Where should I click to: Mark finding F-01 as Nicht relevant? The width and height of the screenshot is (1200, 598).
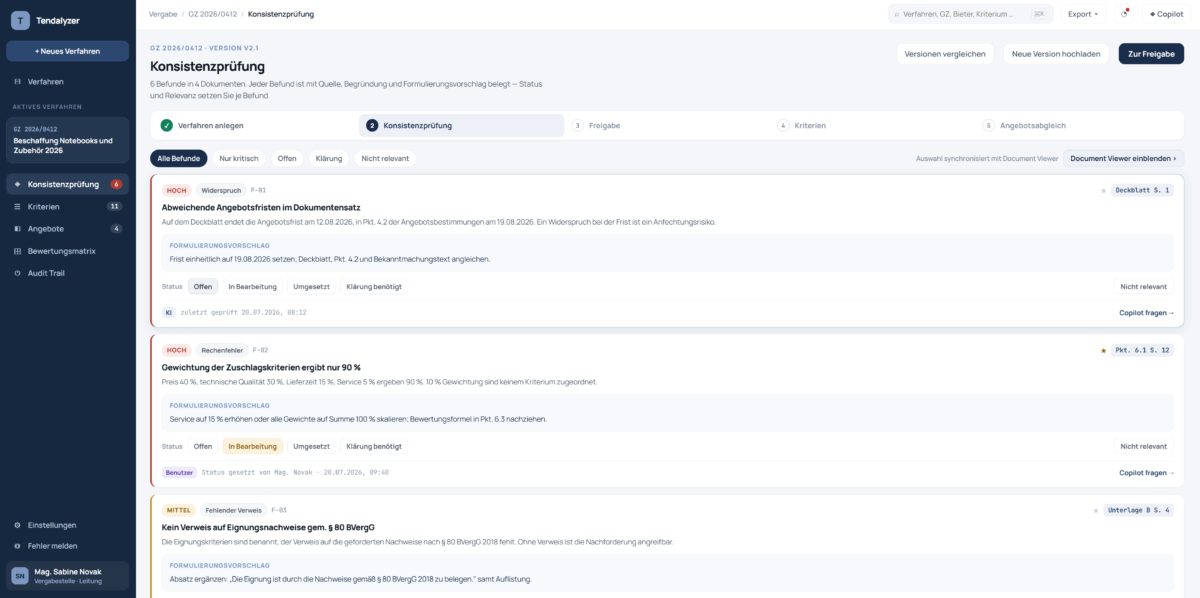coord(1143,286)
